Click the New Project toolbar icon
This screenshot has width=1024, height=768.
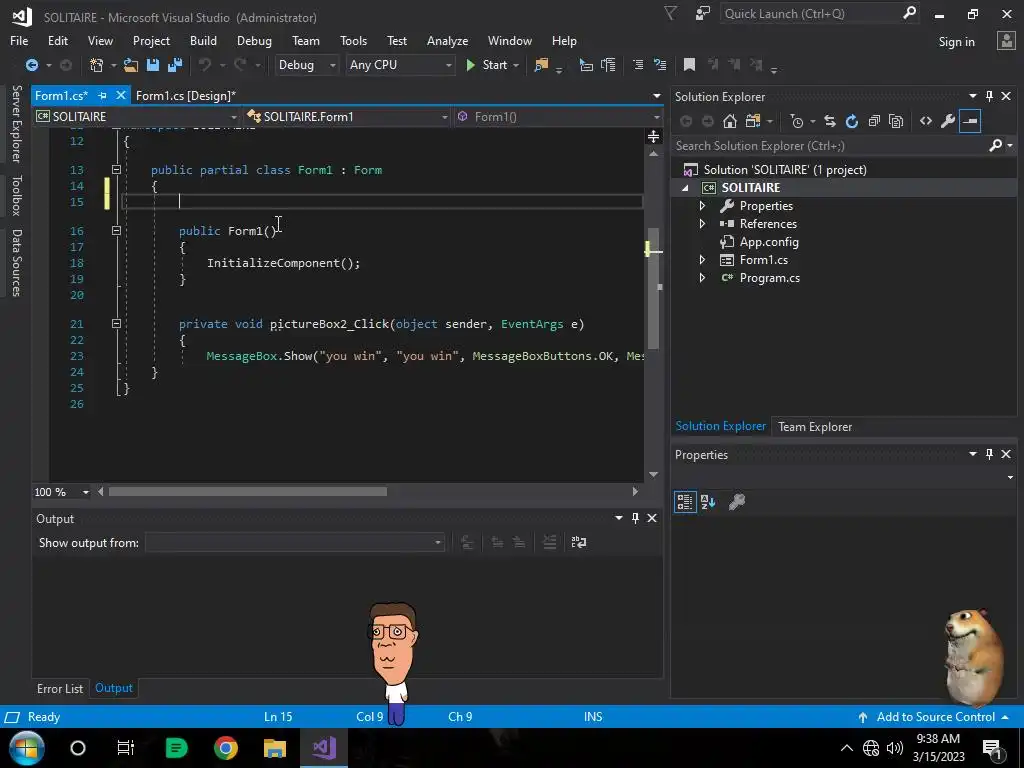(96, 65)
